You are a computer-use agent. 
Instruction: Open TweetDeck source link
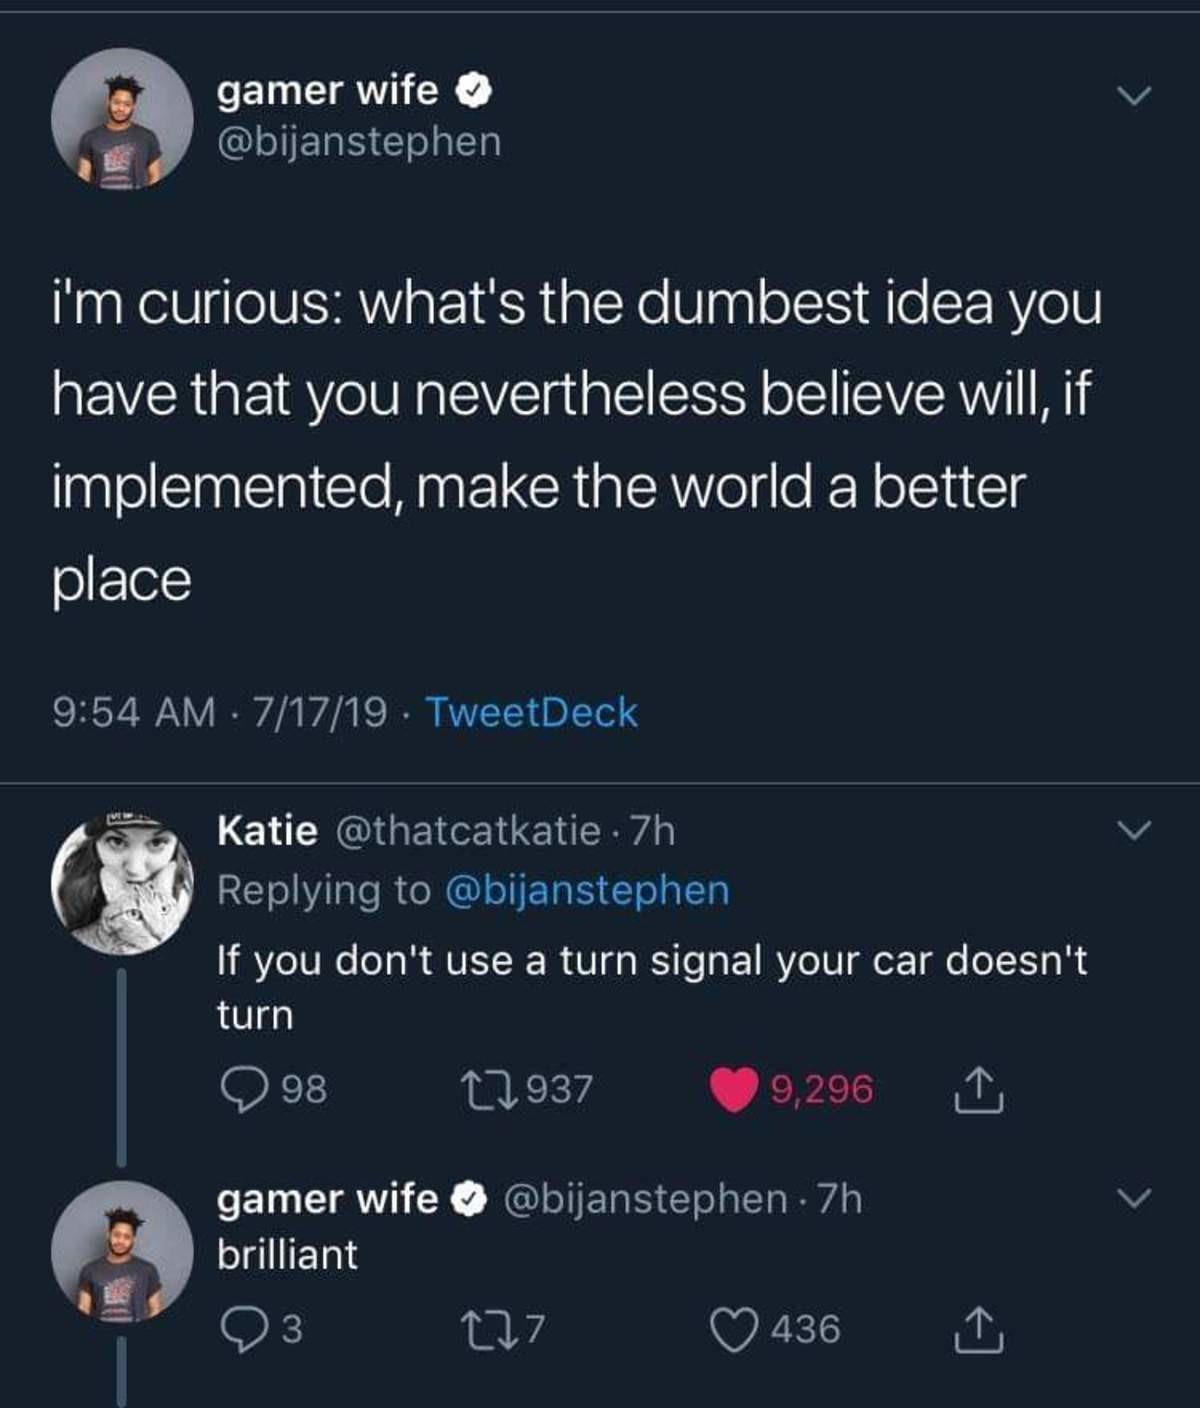pos(531,712)
